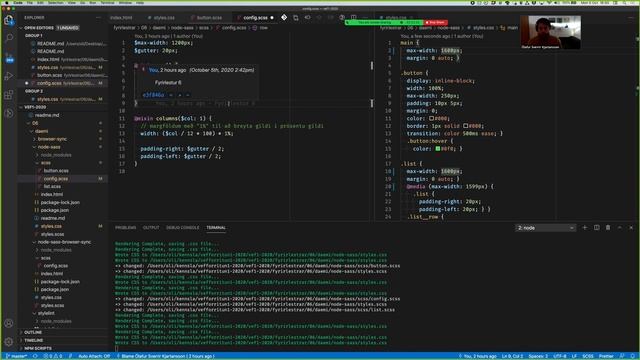Viewport: 640px width, 360px height.
Task: Switch to the index.html editor tab
Action: pyautogui.click(x=121, y=18)
